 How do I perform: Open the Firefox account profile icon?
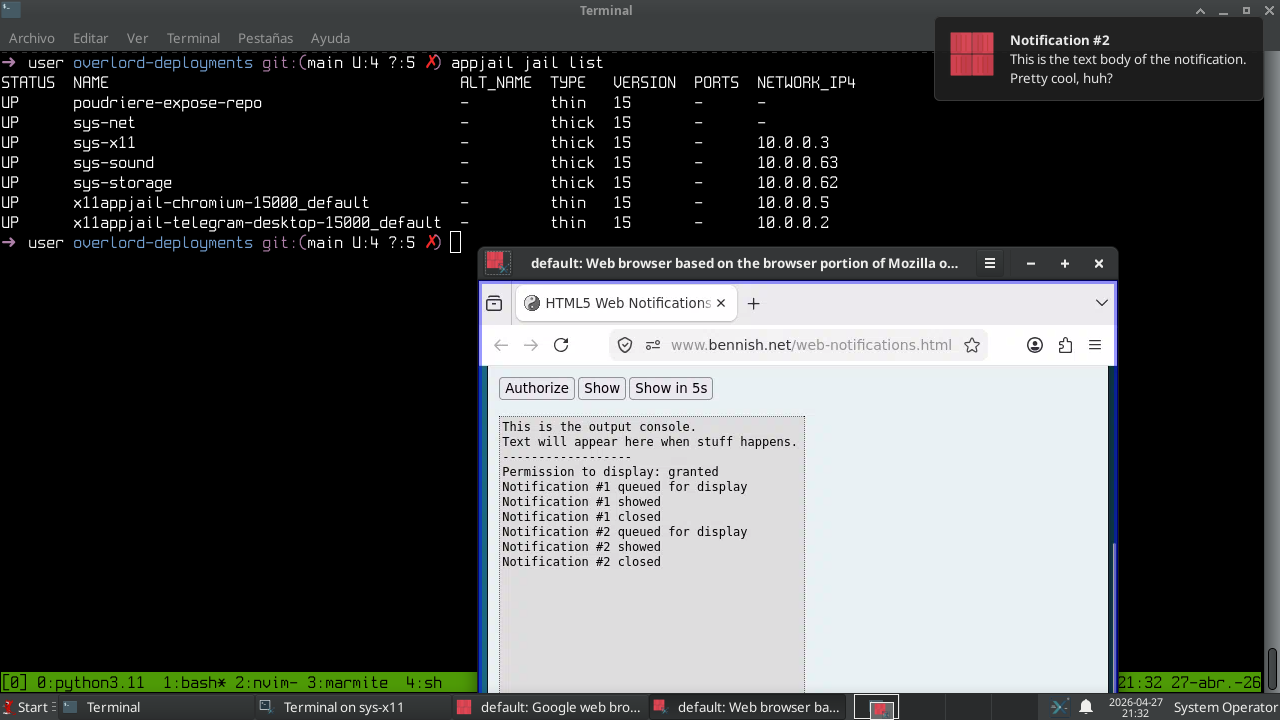1035,345
